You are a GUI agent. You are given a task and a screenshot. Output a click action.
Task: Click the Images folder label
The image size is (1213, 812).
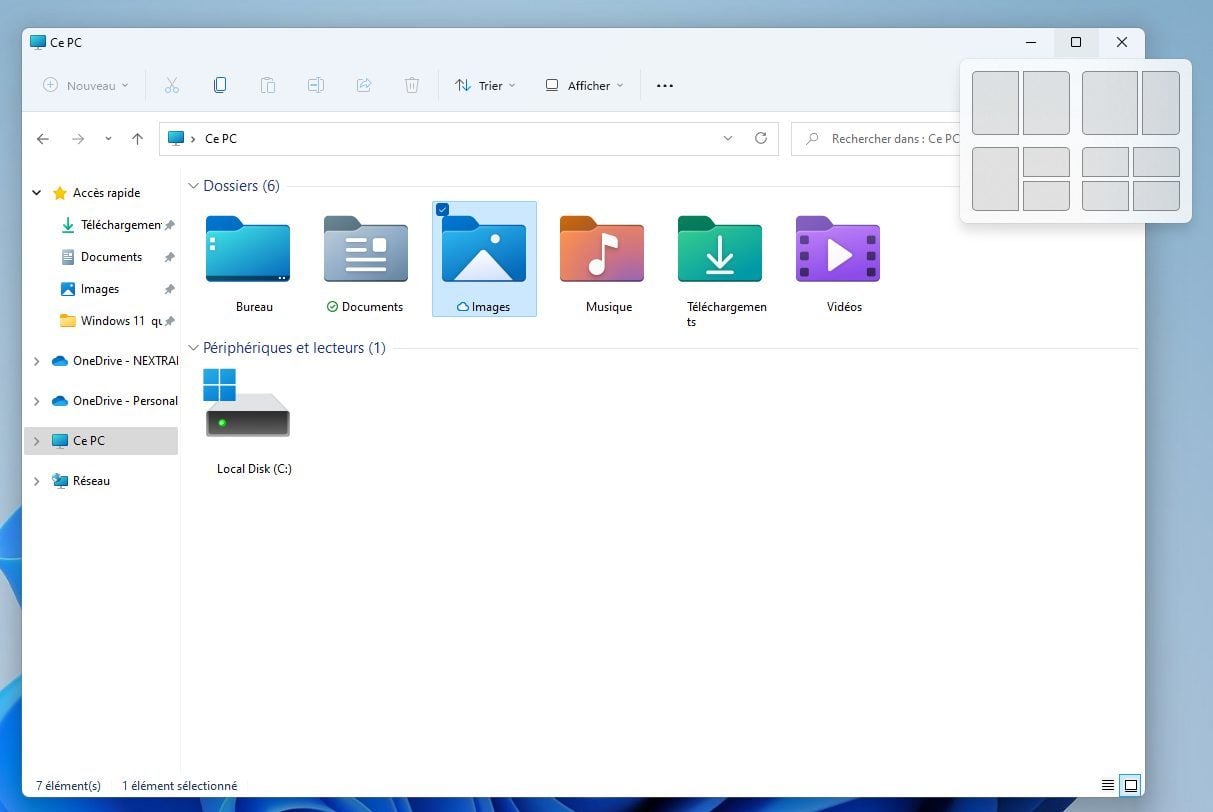pyautogui.click(x=491, y=307)
